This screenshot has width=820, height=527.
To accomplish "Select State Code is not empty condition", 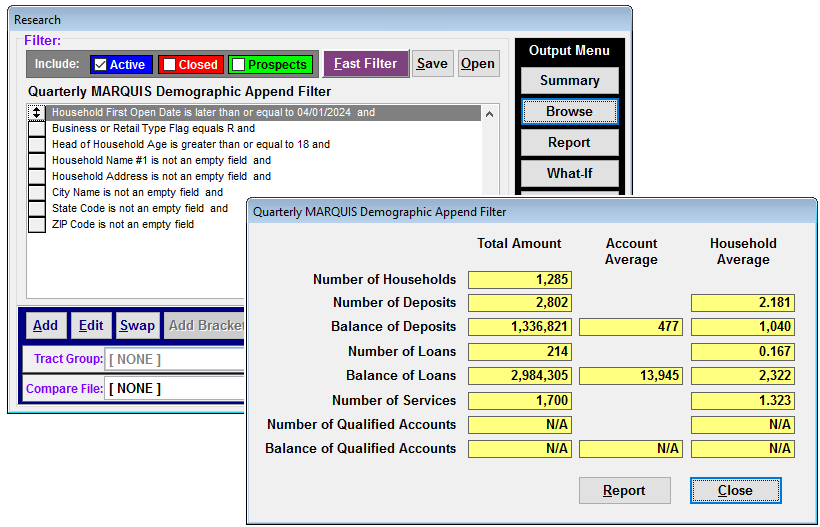I will (140, 209).
